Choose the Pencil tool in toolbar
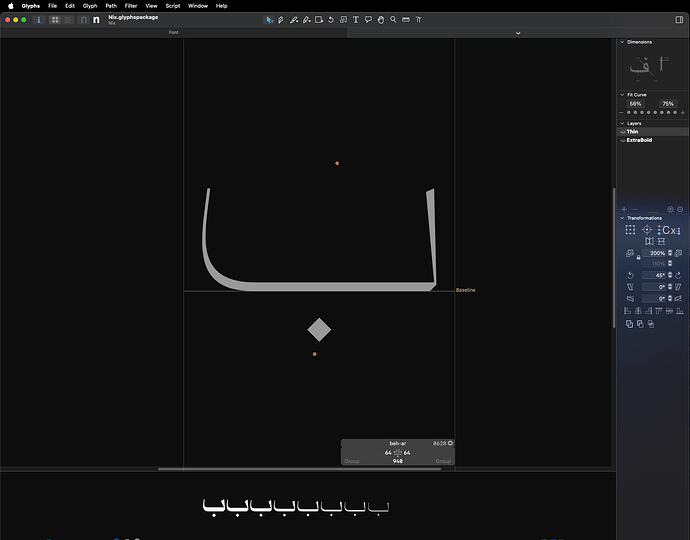This screenshot has height=540, width=690. click(294, 20)
